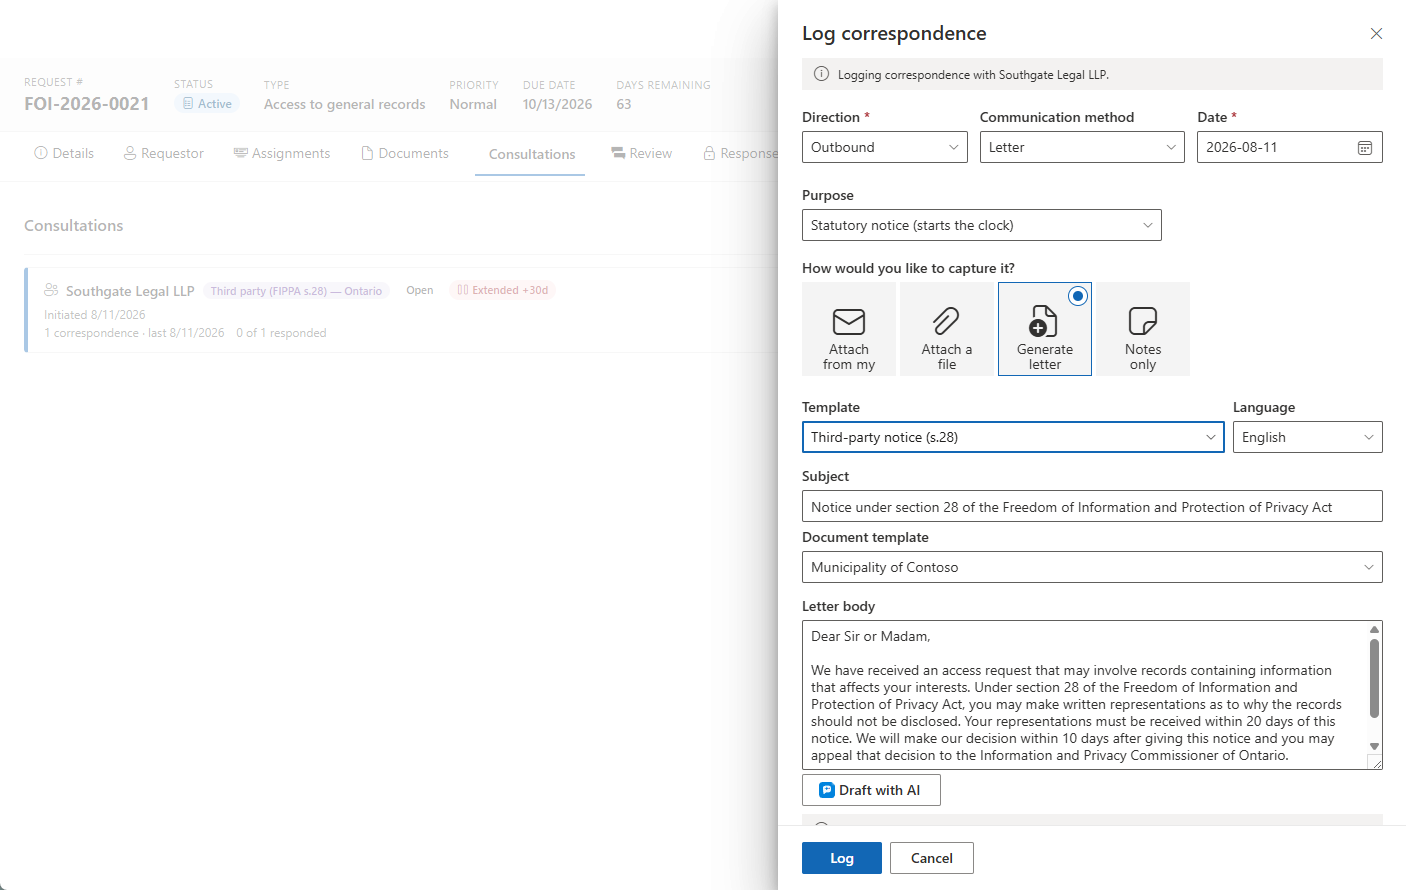Click the Active status badge
This screenshot has width=1406, height=890.
coord(207,104)
